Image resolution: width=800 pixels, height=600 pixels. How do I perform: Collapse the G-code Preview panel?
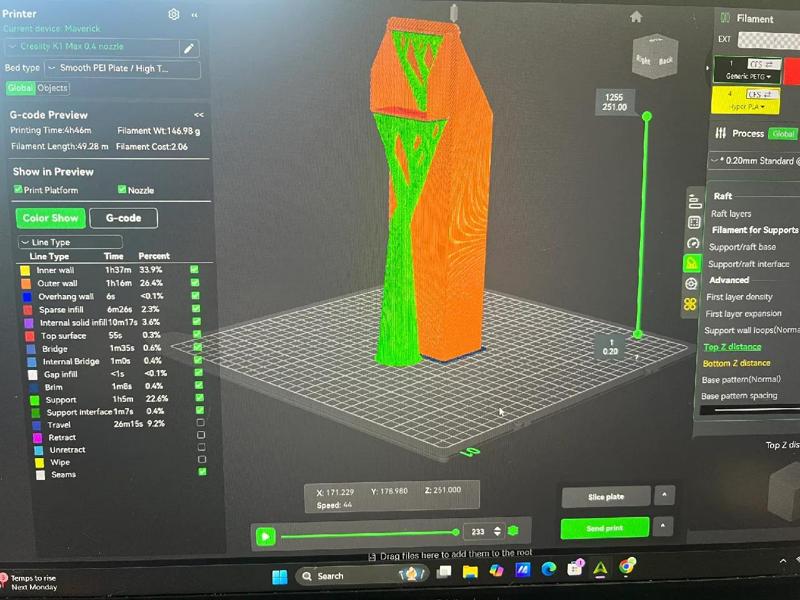pos(199,115)
